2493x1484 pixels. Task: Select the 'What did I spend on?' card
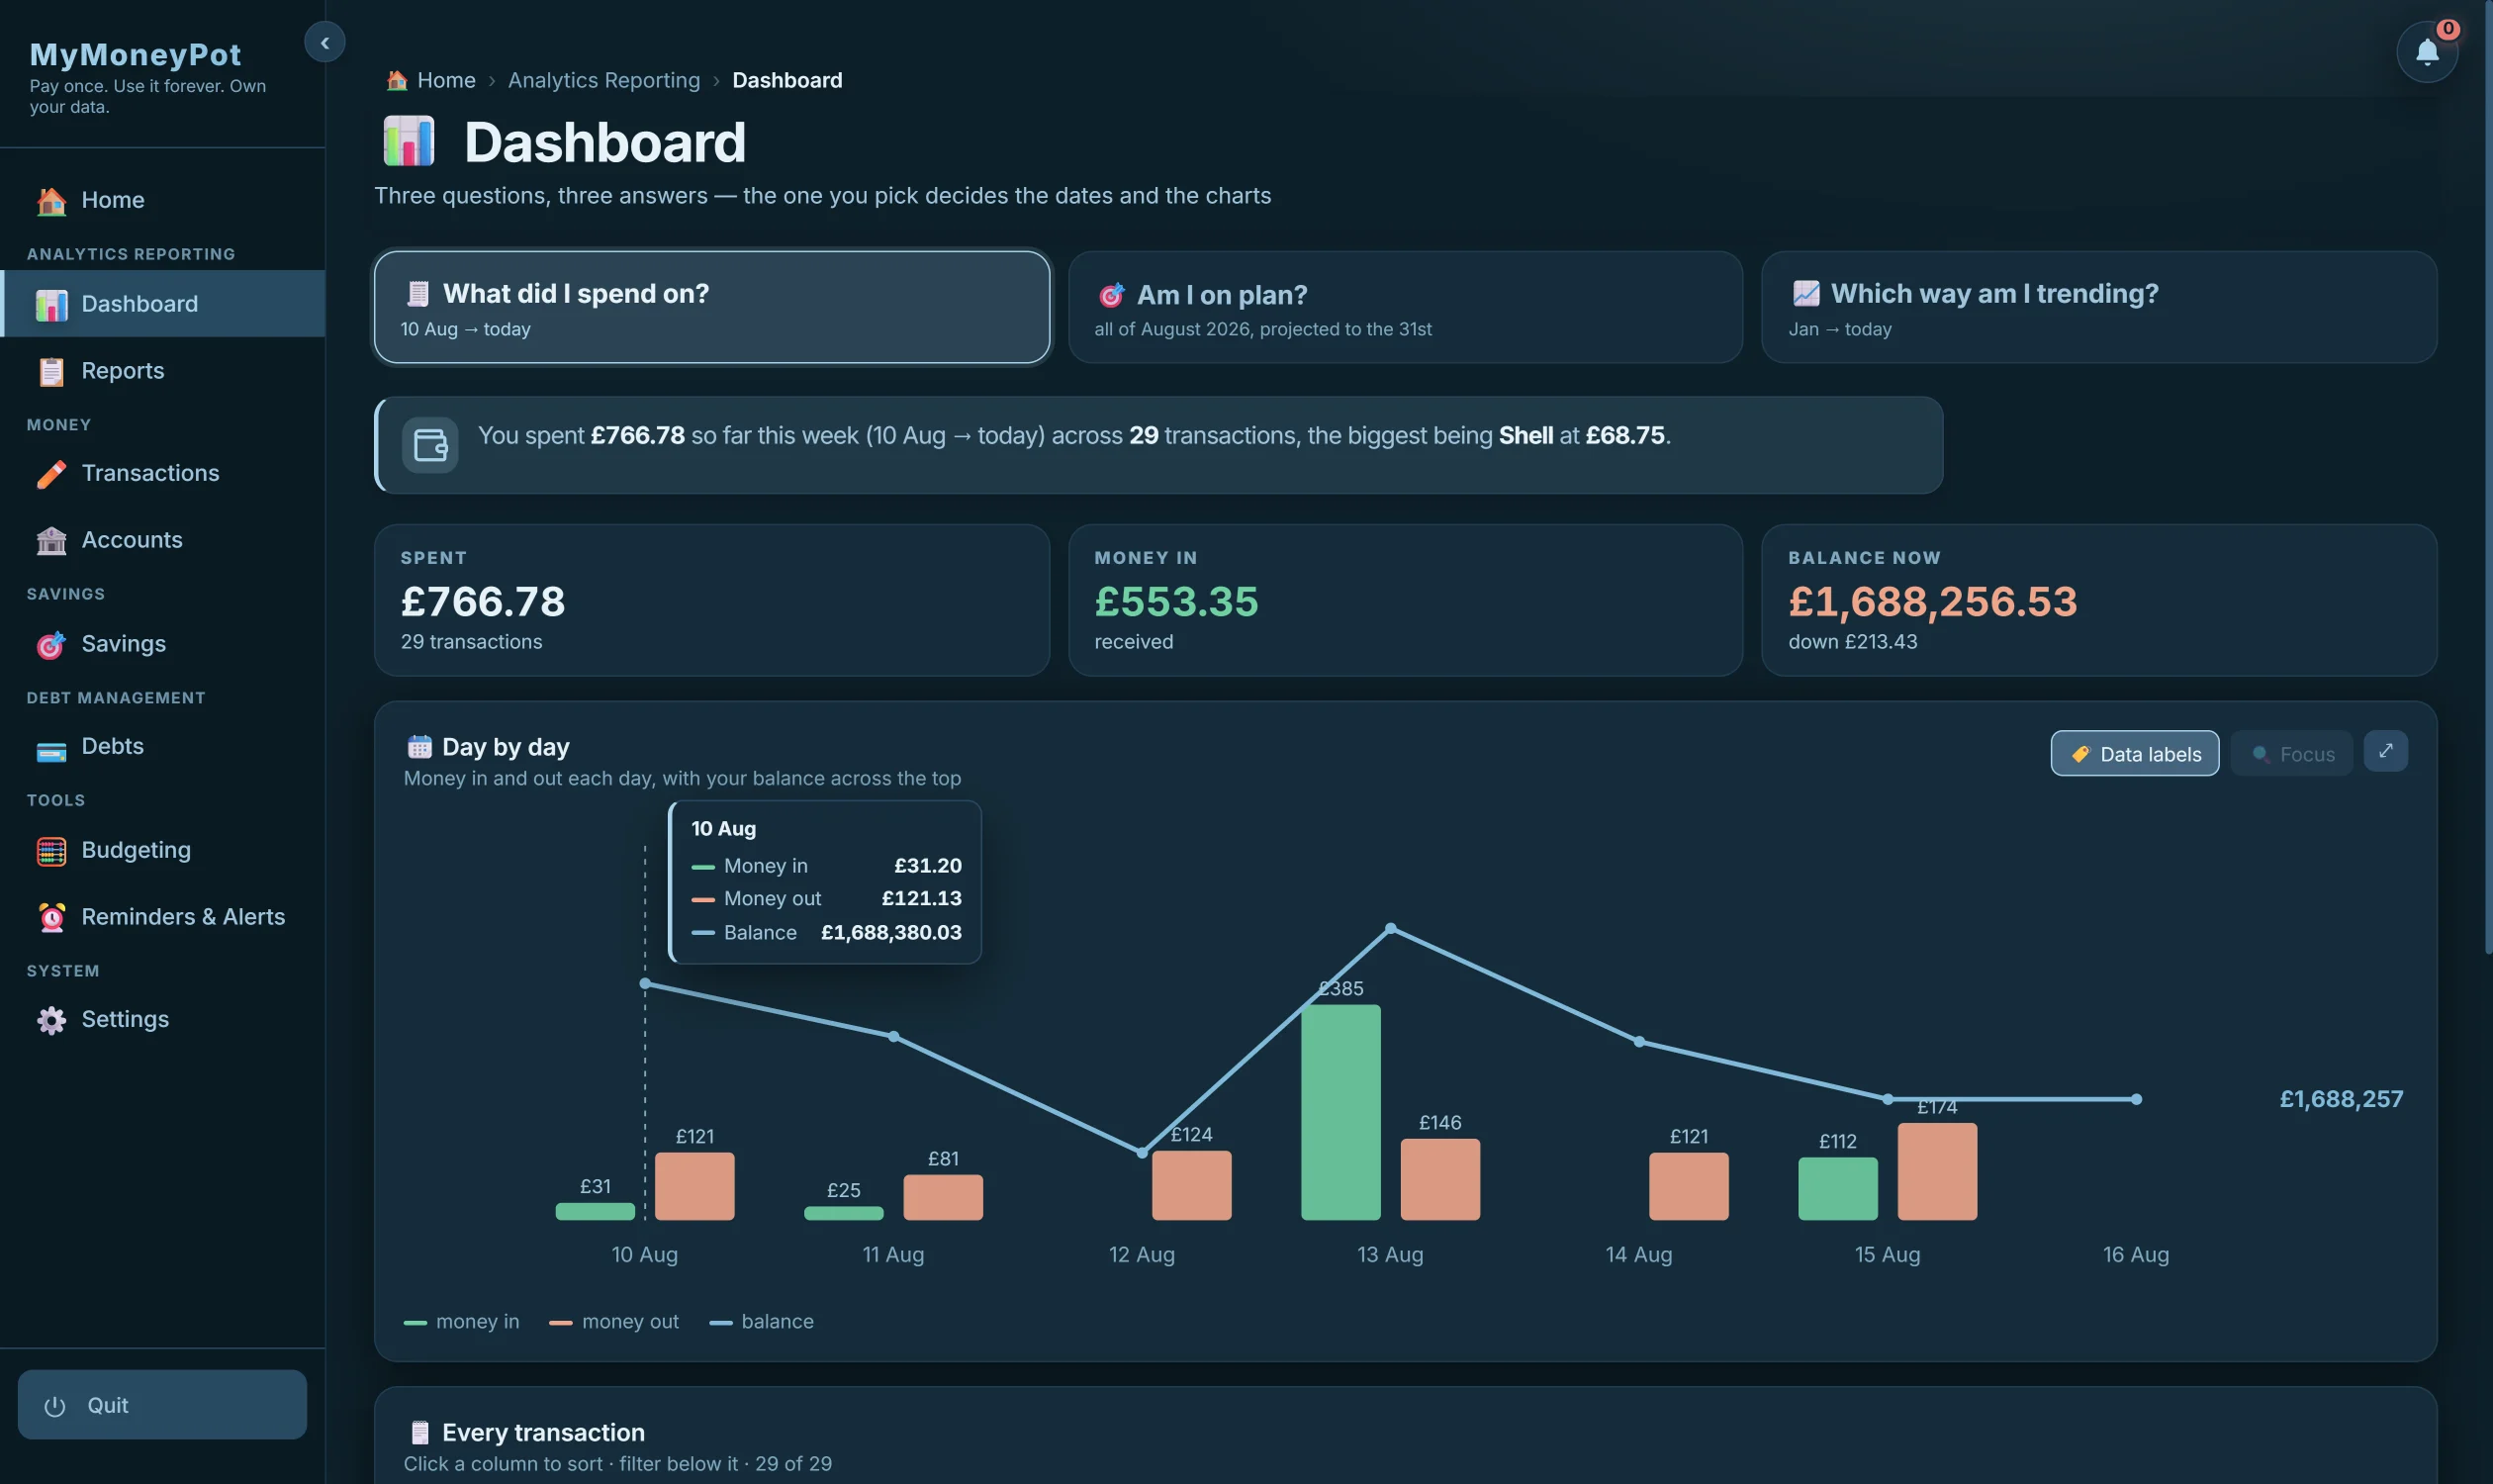click(x=712, y=307)
